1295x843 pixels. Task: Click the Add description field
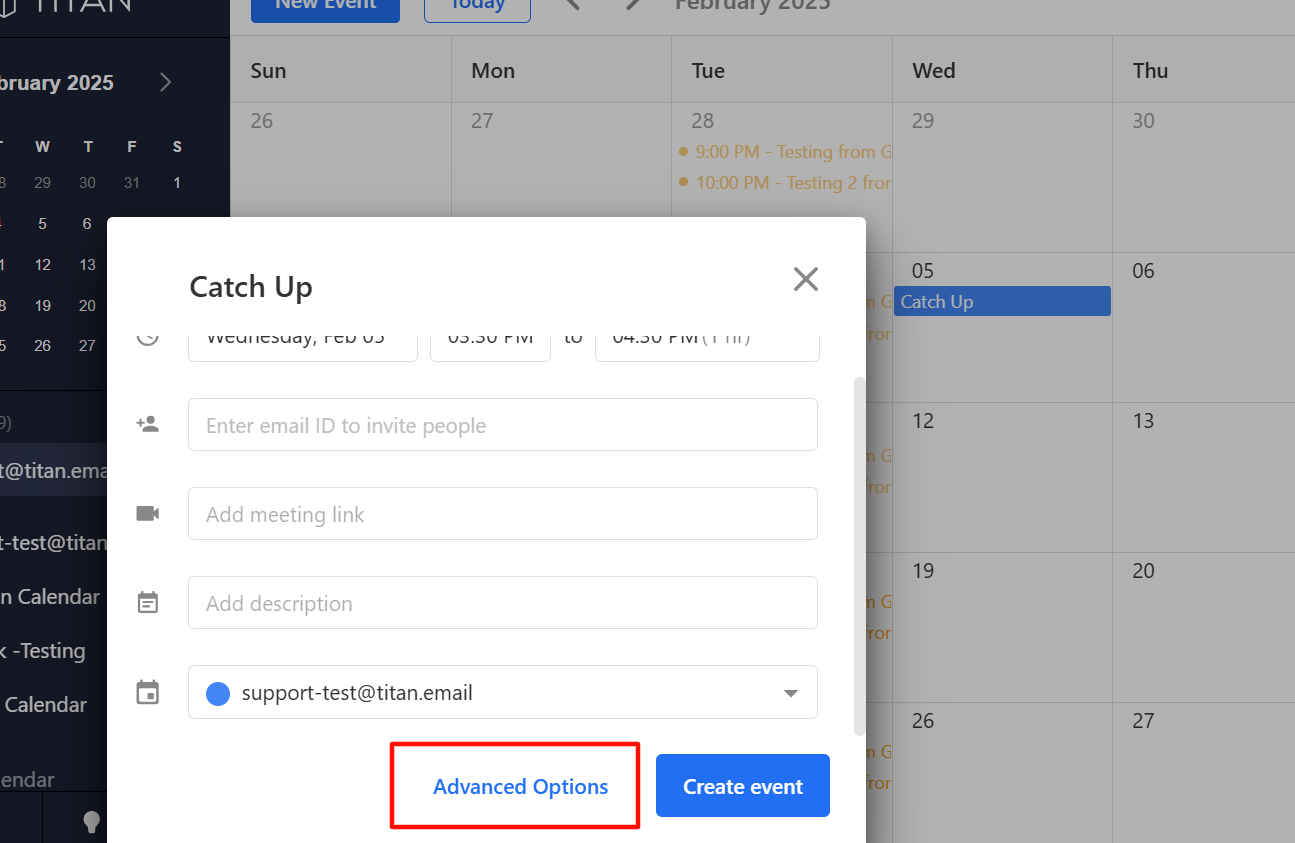(503, 603)
